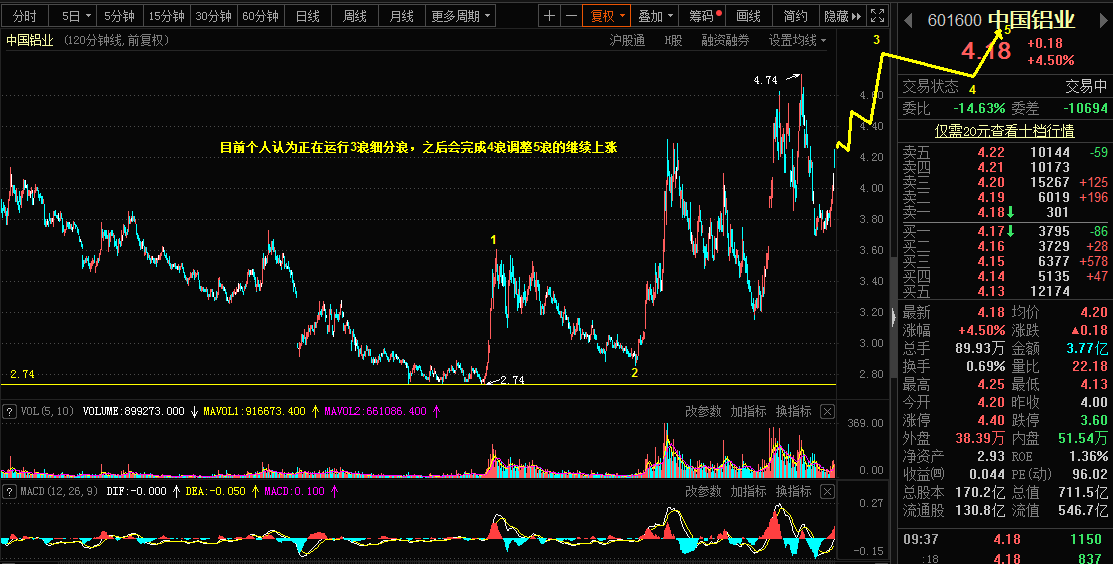The height and width of the screenshot is (564, 1113).
Task: Select the 5分钟 period
Action: click(119, 16)
